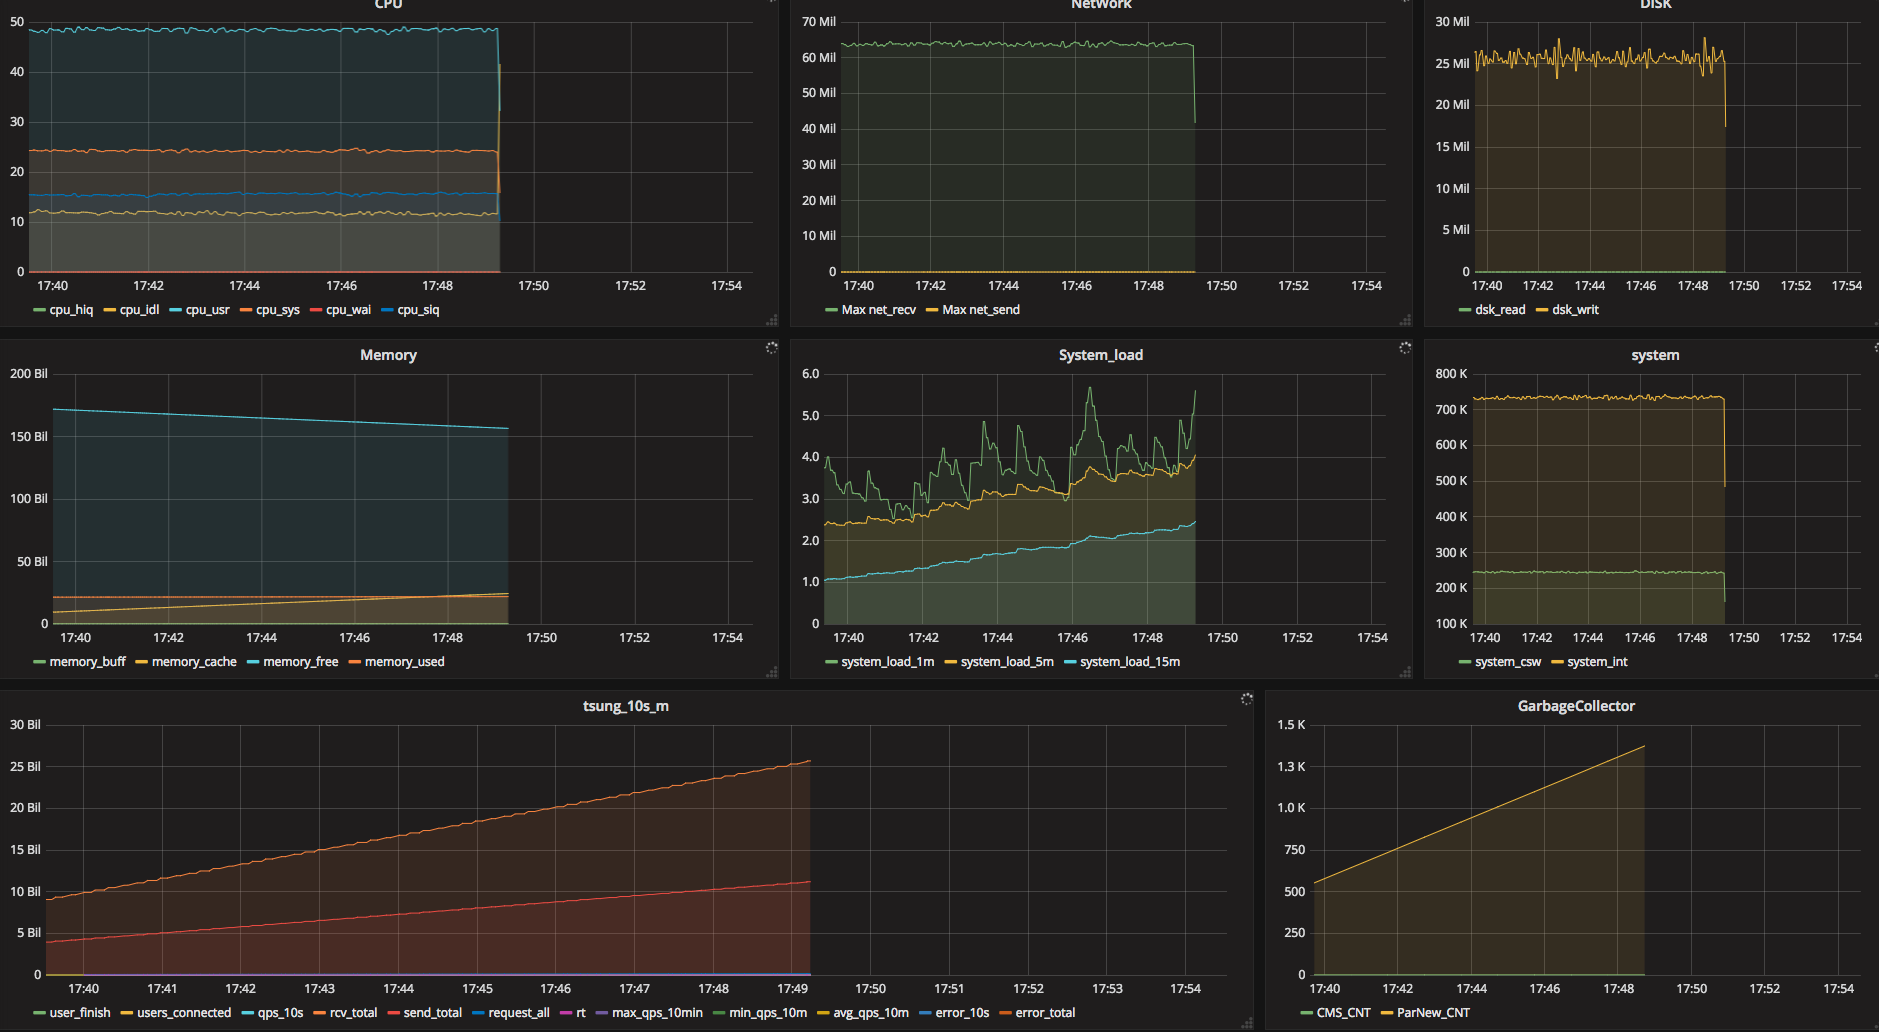Click the System_load panel resize handle icon
Screen dimensions: 1879x1032
pos(1405,672)
